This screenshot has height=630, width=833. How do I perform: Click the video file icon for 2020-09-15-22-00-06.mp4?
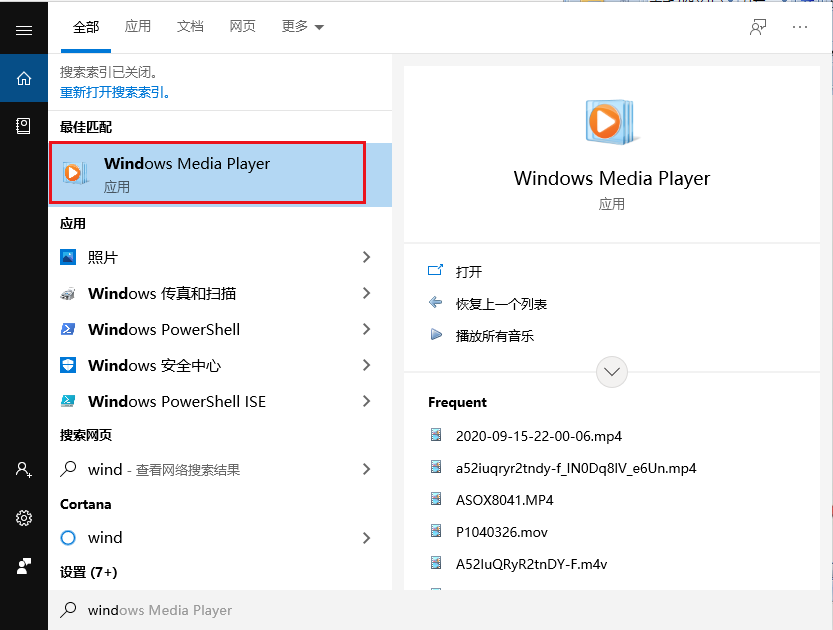pyautogui.click(x=436, y=435)
